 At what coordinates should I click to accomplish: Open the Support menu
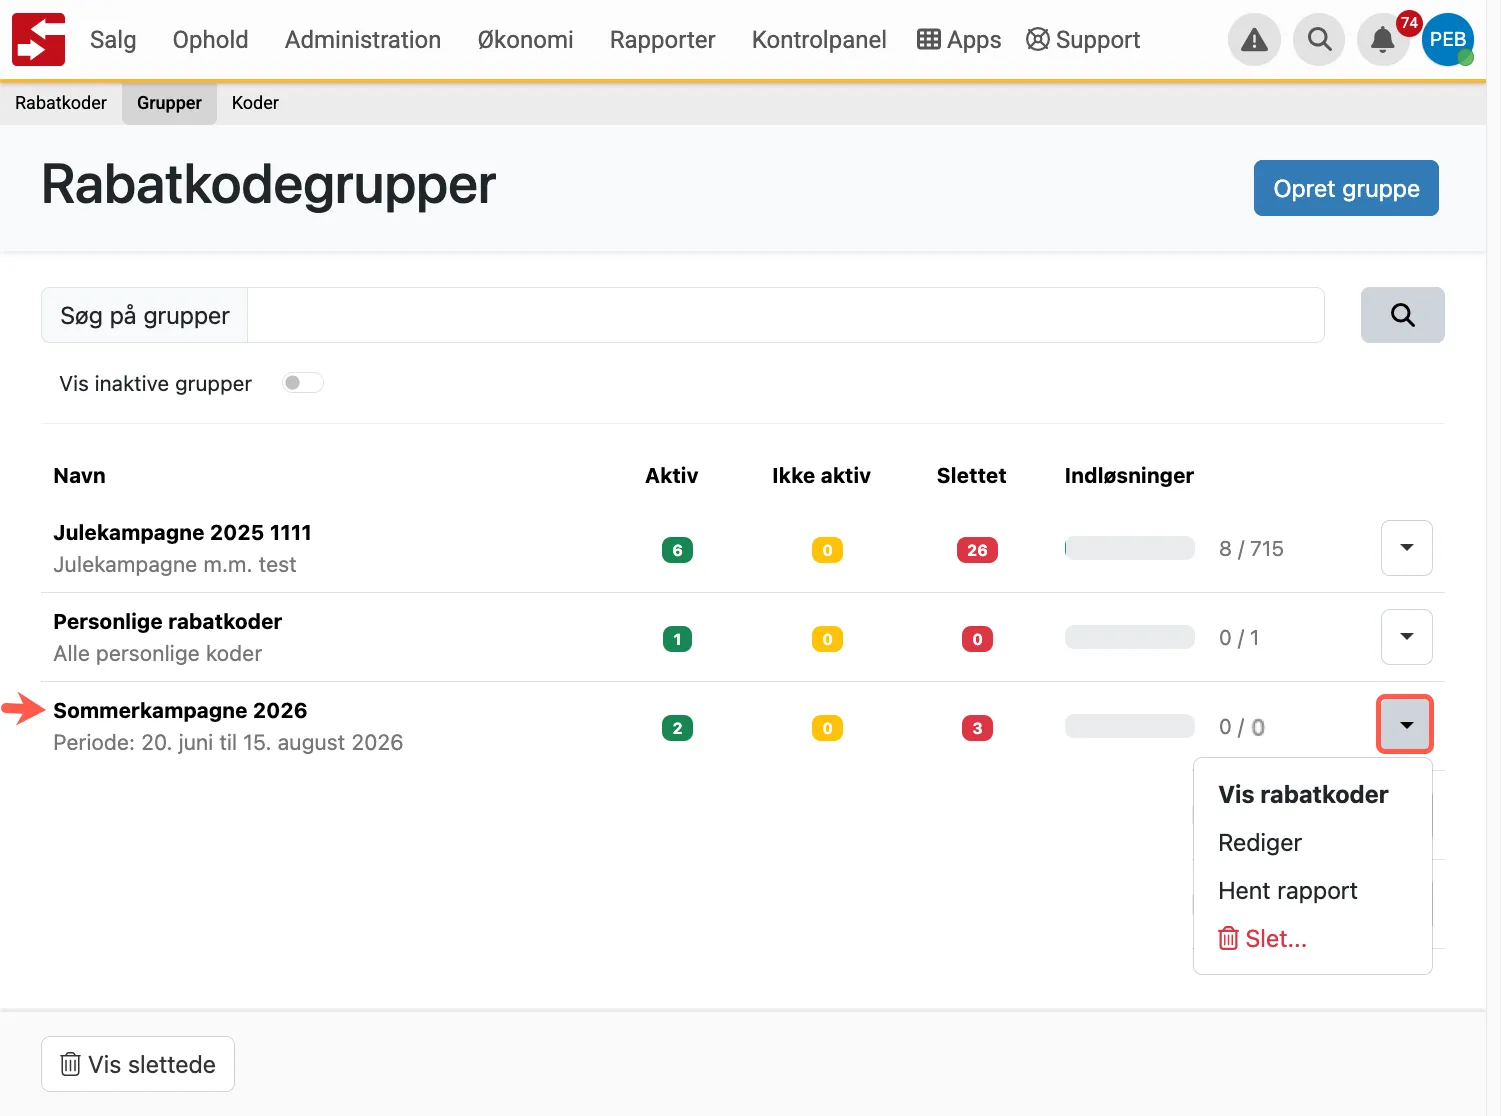click(x=1083, y=40)
